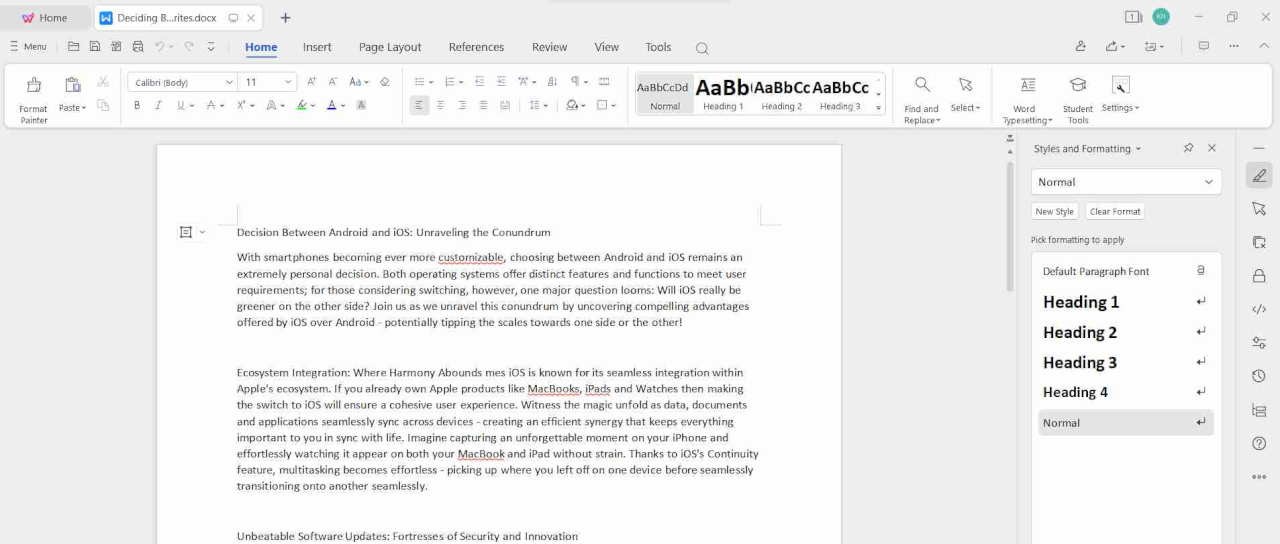Apply Heading 4 from styles pane list
This screenshot has height=544, width=1280.
pyautogui.click(x=1126, y=392)
